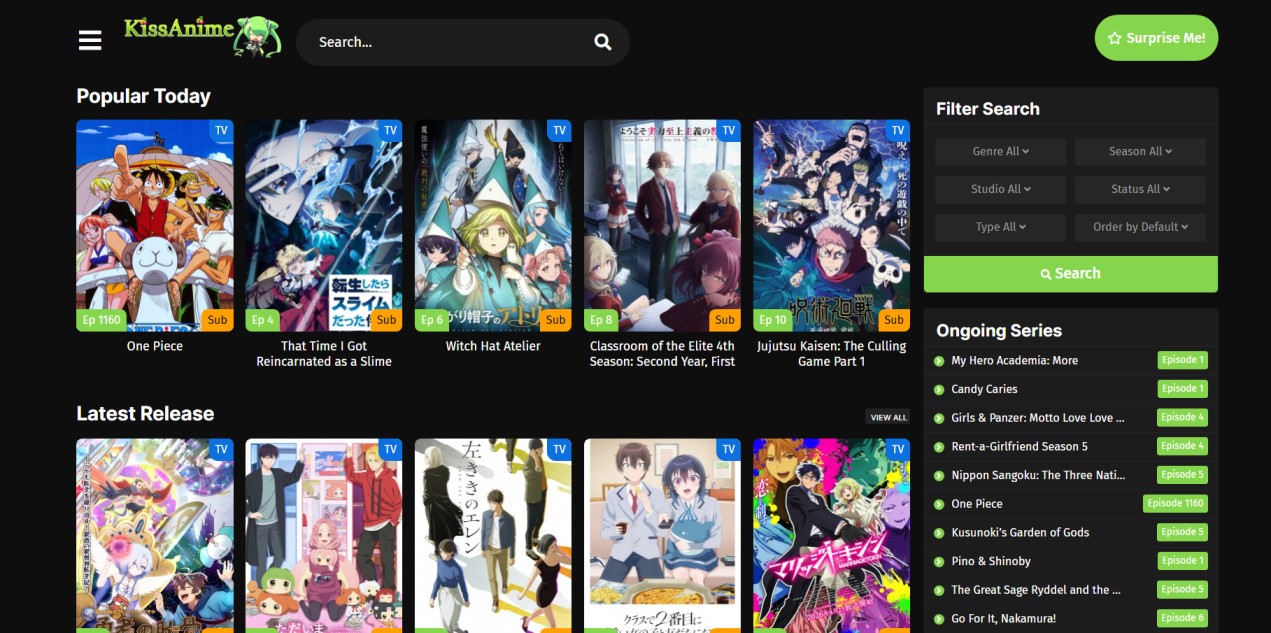1271x633 pixels.
Task: Open the Genre All dropdown
Action: (1000, 151)
